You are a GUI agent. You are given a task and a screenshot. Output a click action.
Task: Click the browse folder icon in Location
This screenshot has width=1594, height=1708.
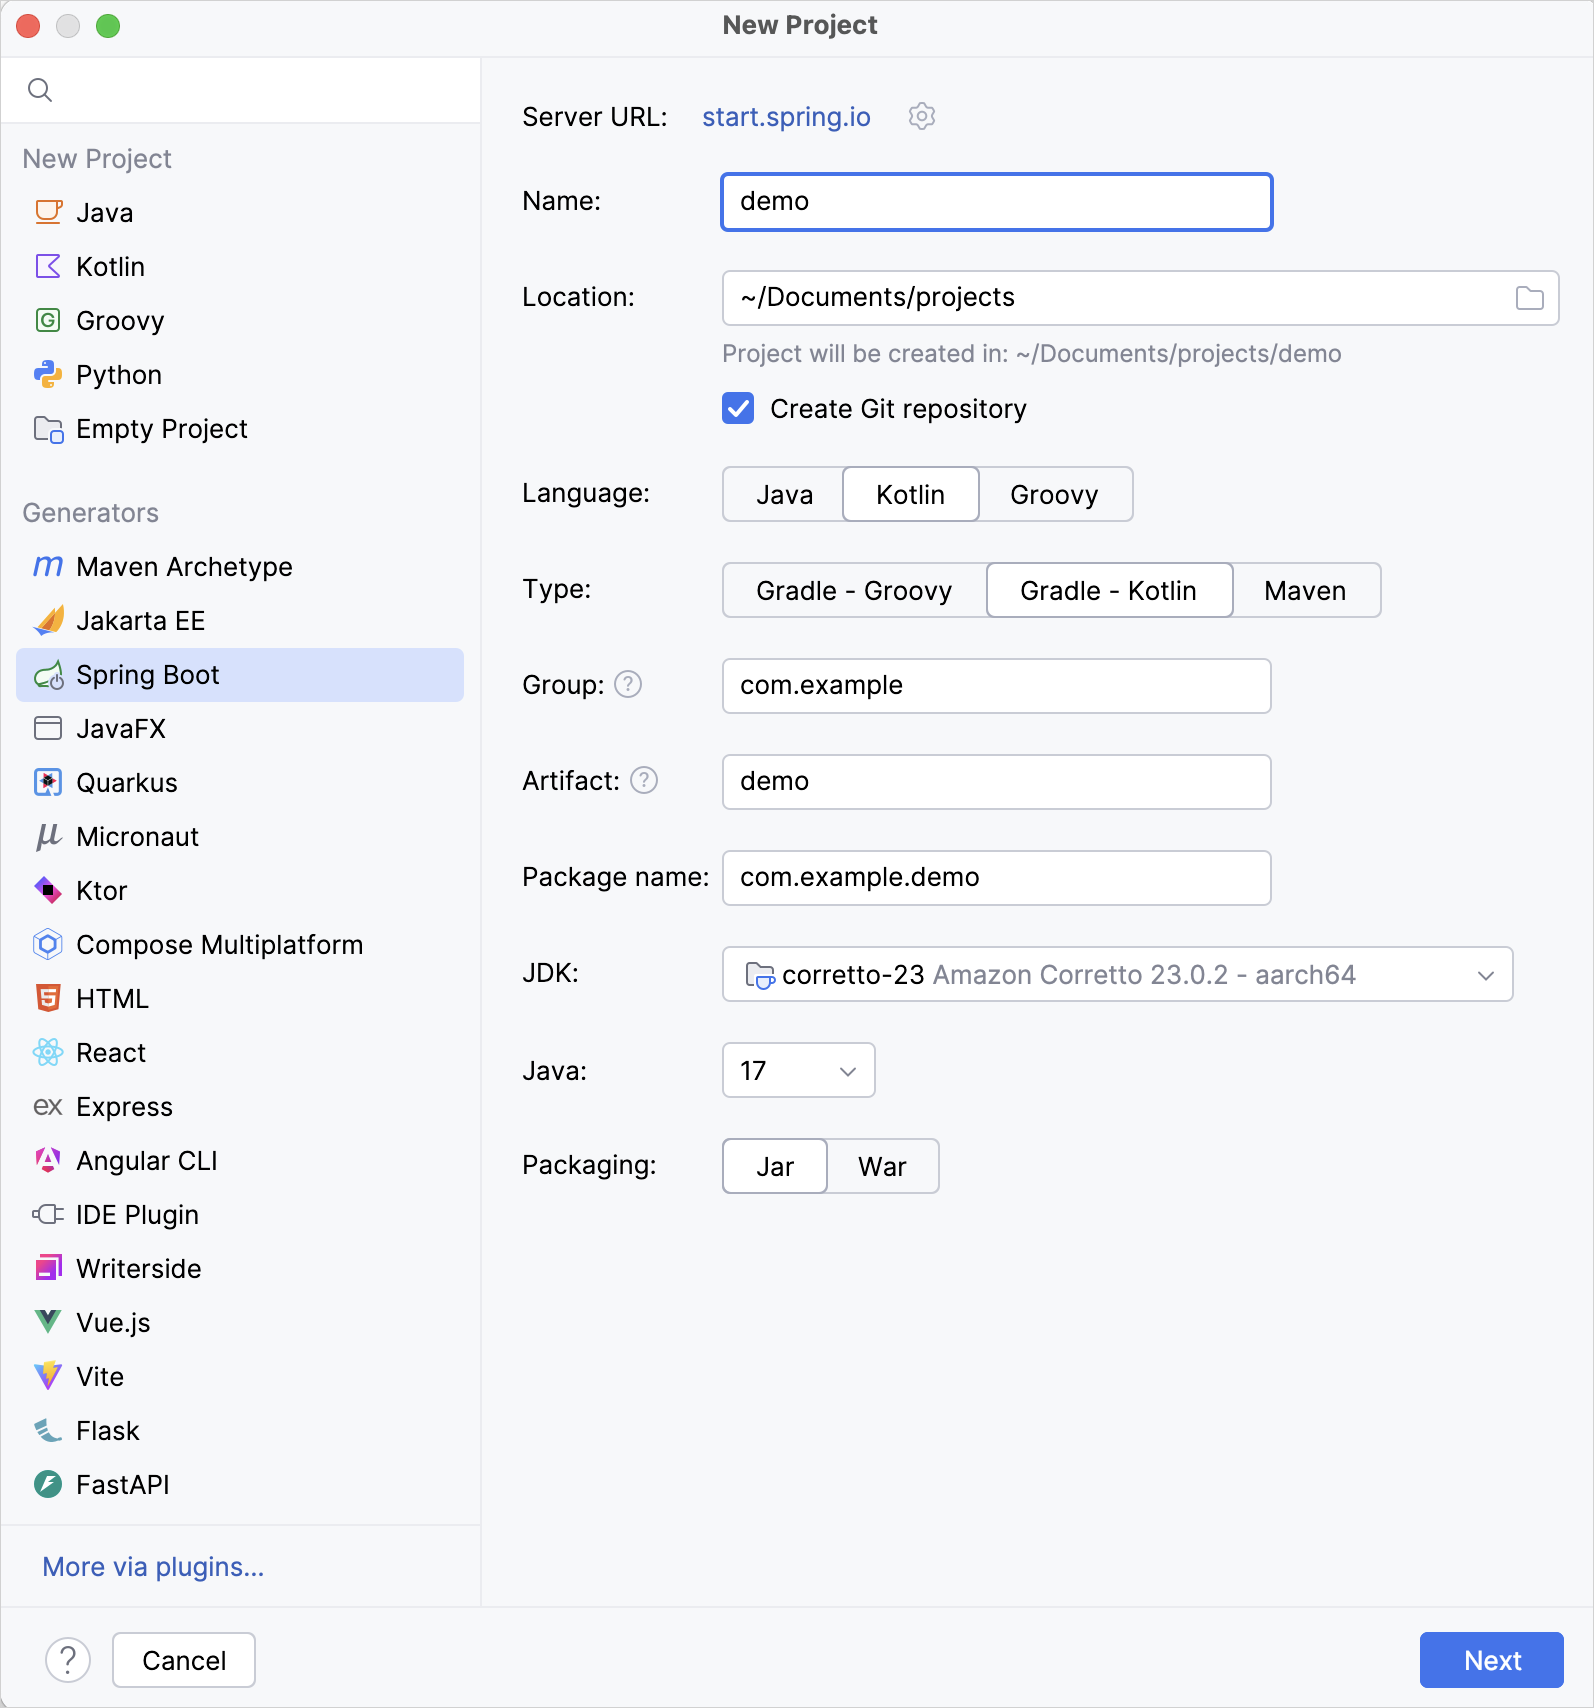pyautogui.click(x=1529, y=298)
